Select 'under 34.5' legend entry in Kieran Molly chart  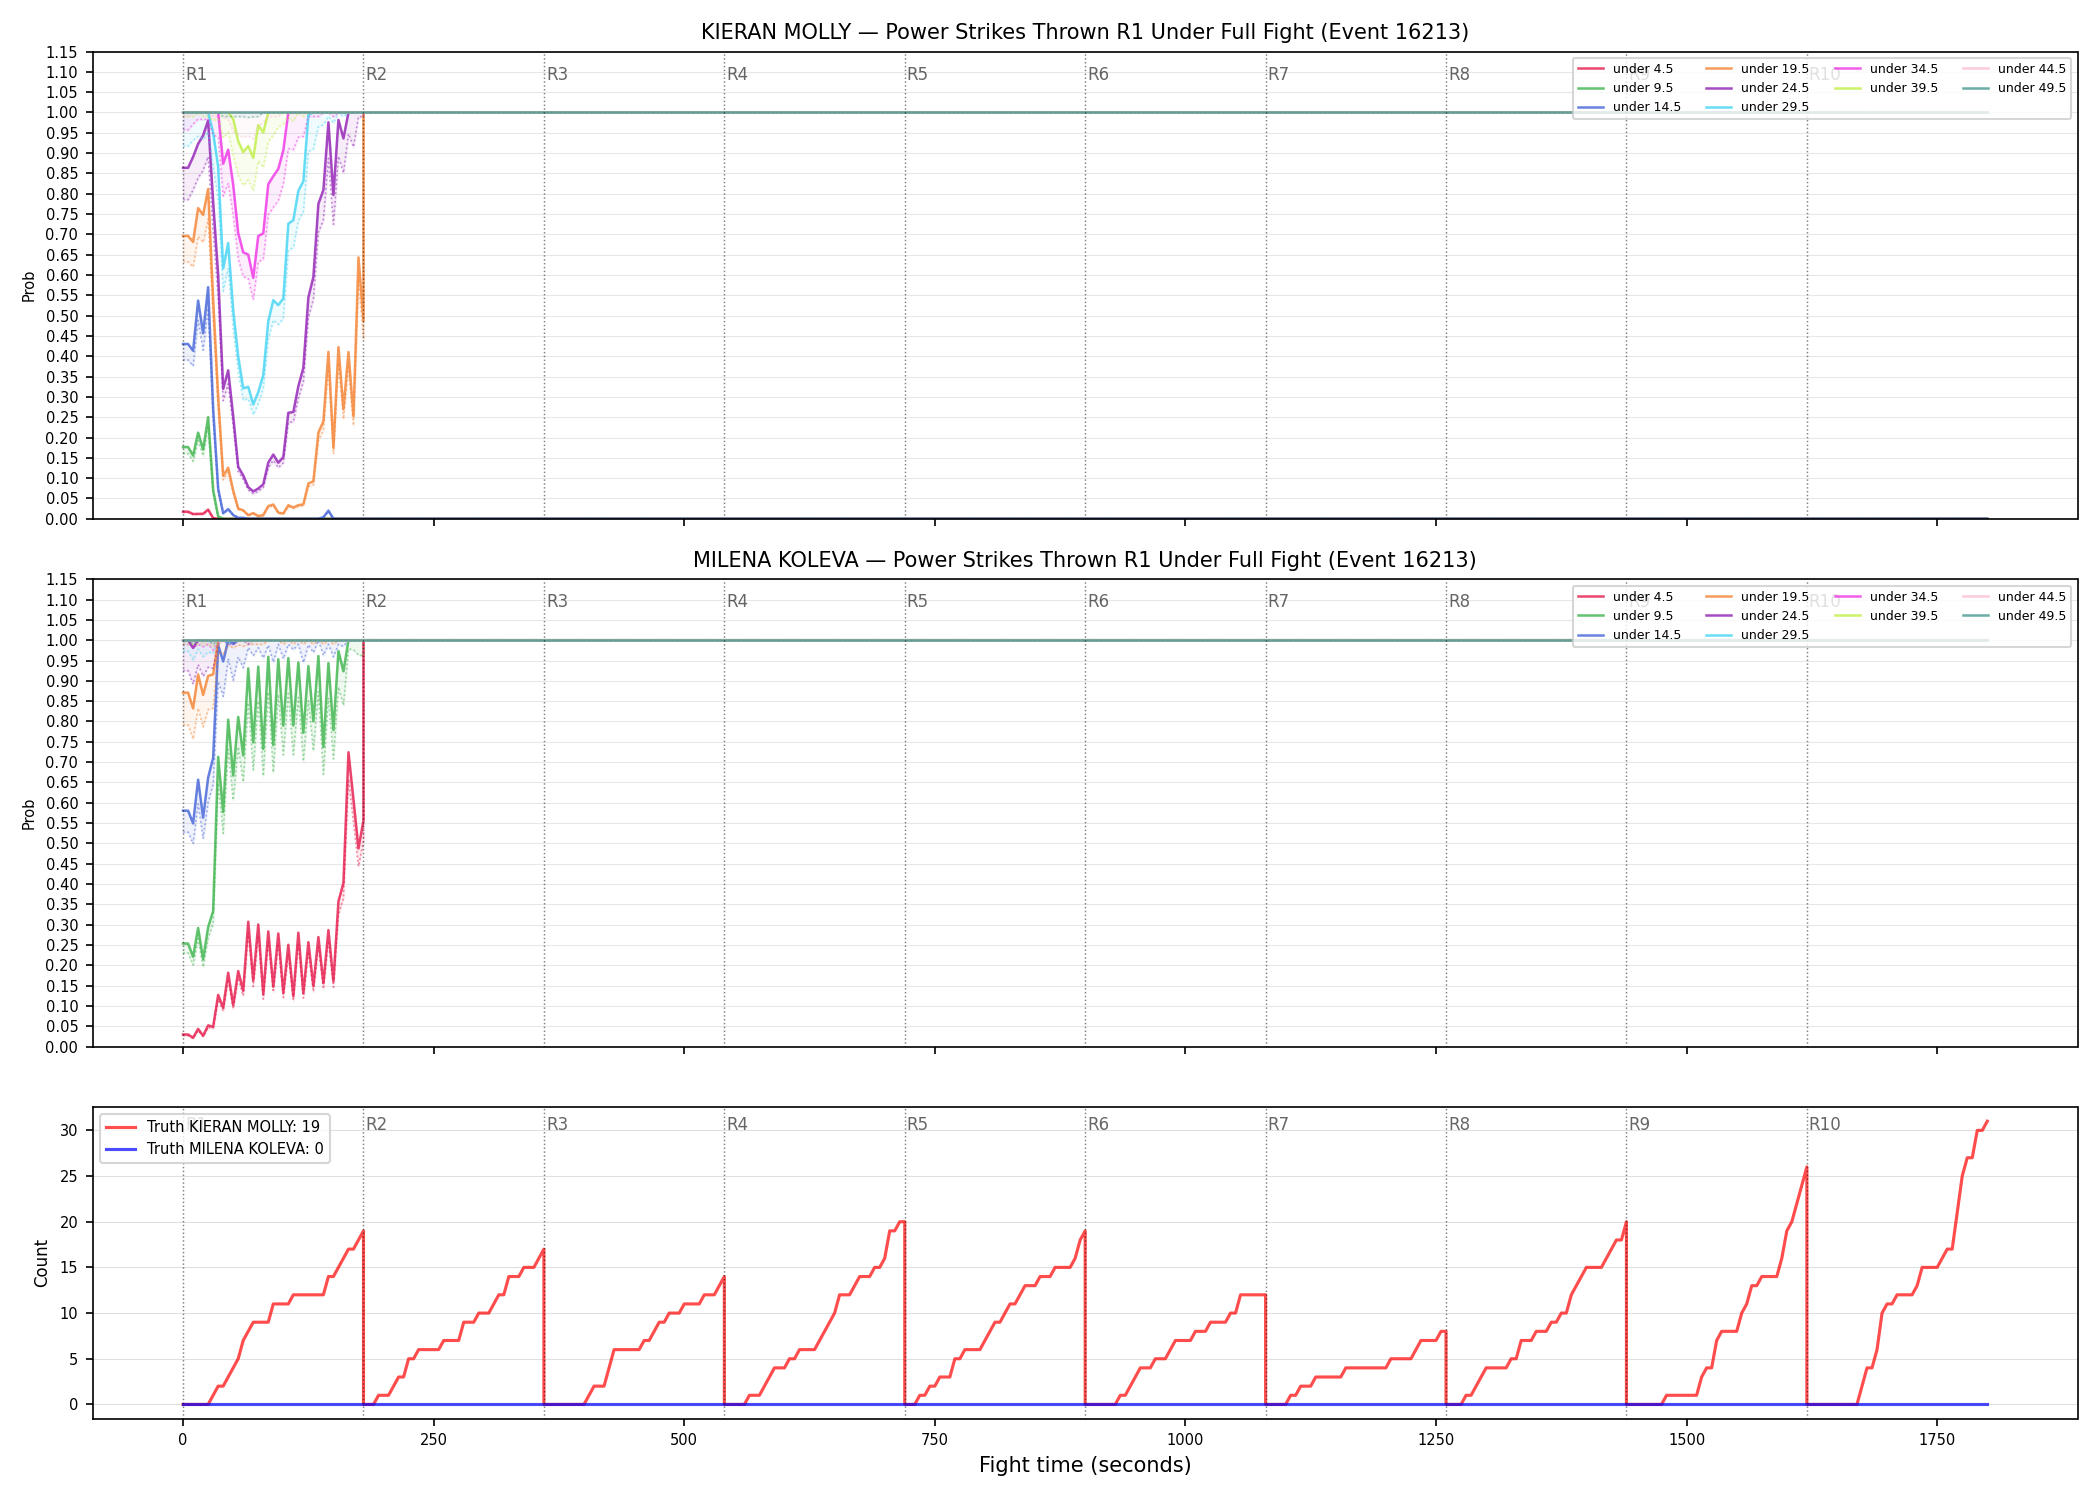1887,69
